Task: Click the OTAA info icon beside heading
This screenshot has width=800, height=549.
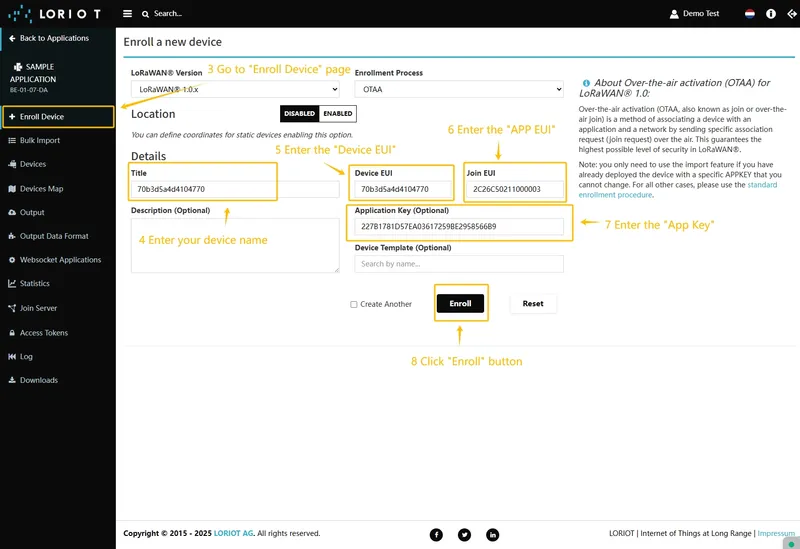Action: [586, 83]
